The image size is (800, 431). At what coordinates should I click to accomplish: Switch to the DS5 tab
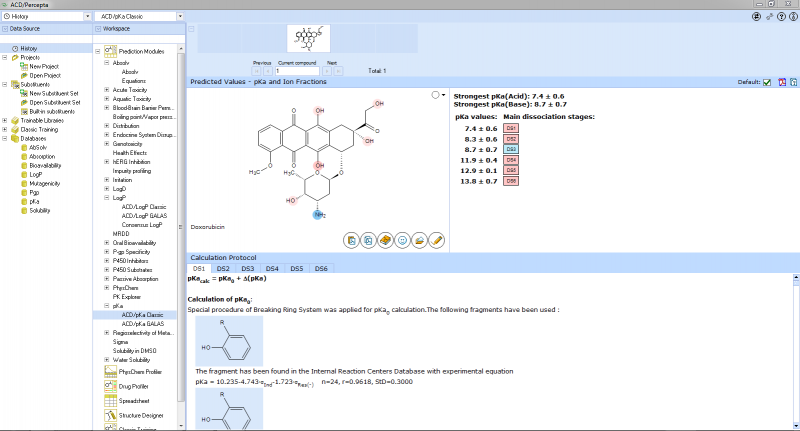tap(296, 268)
